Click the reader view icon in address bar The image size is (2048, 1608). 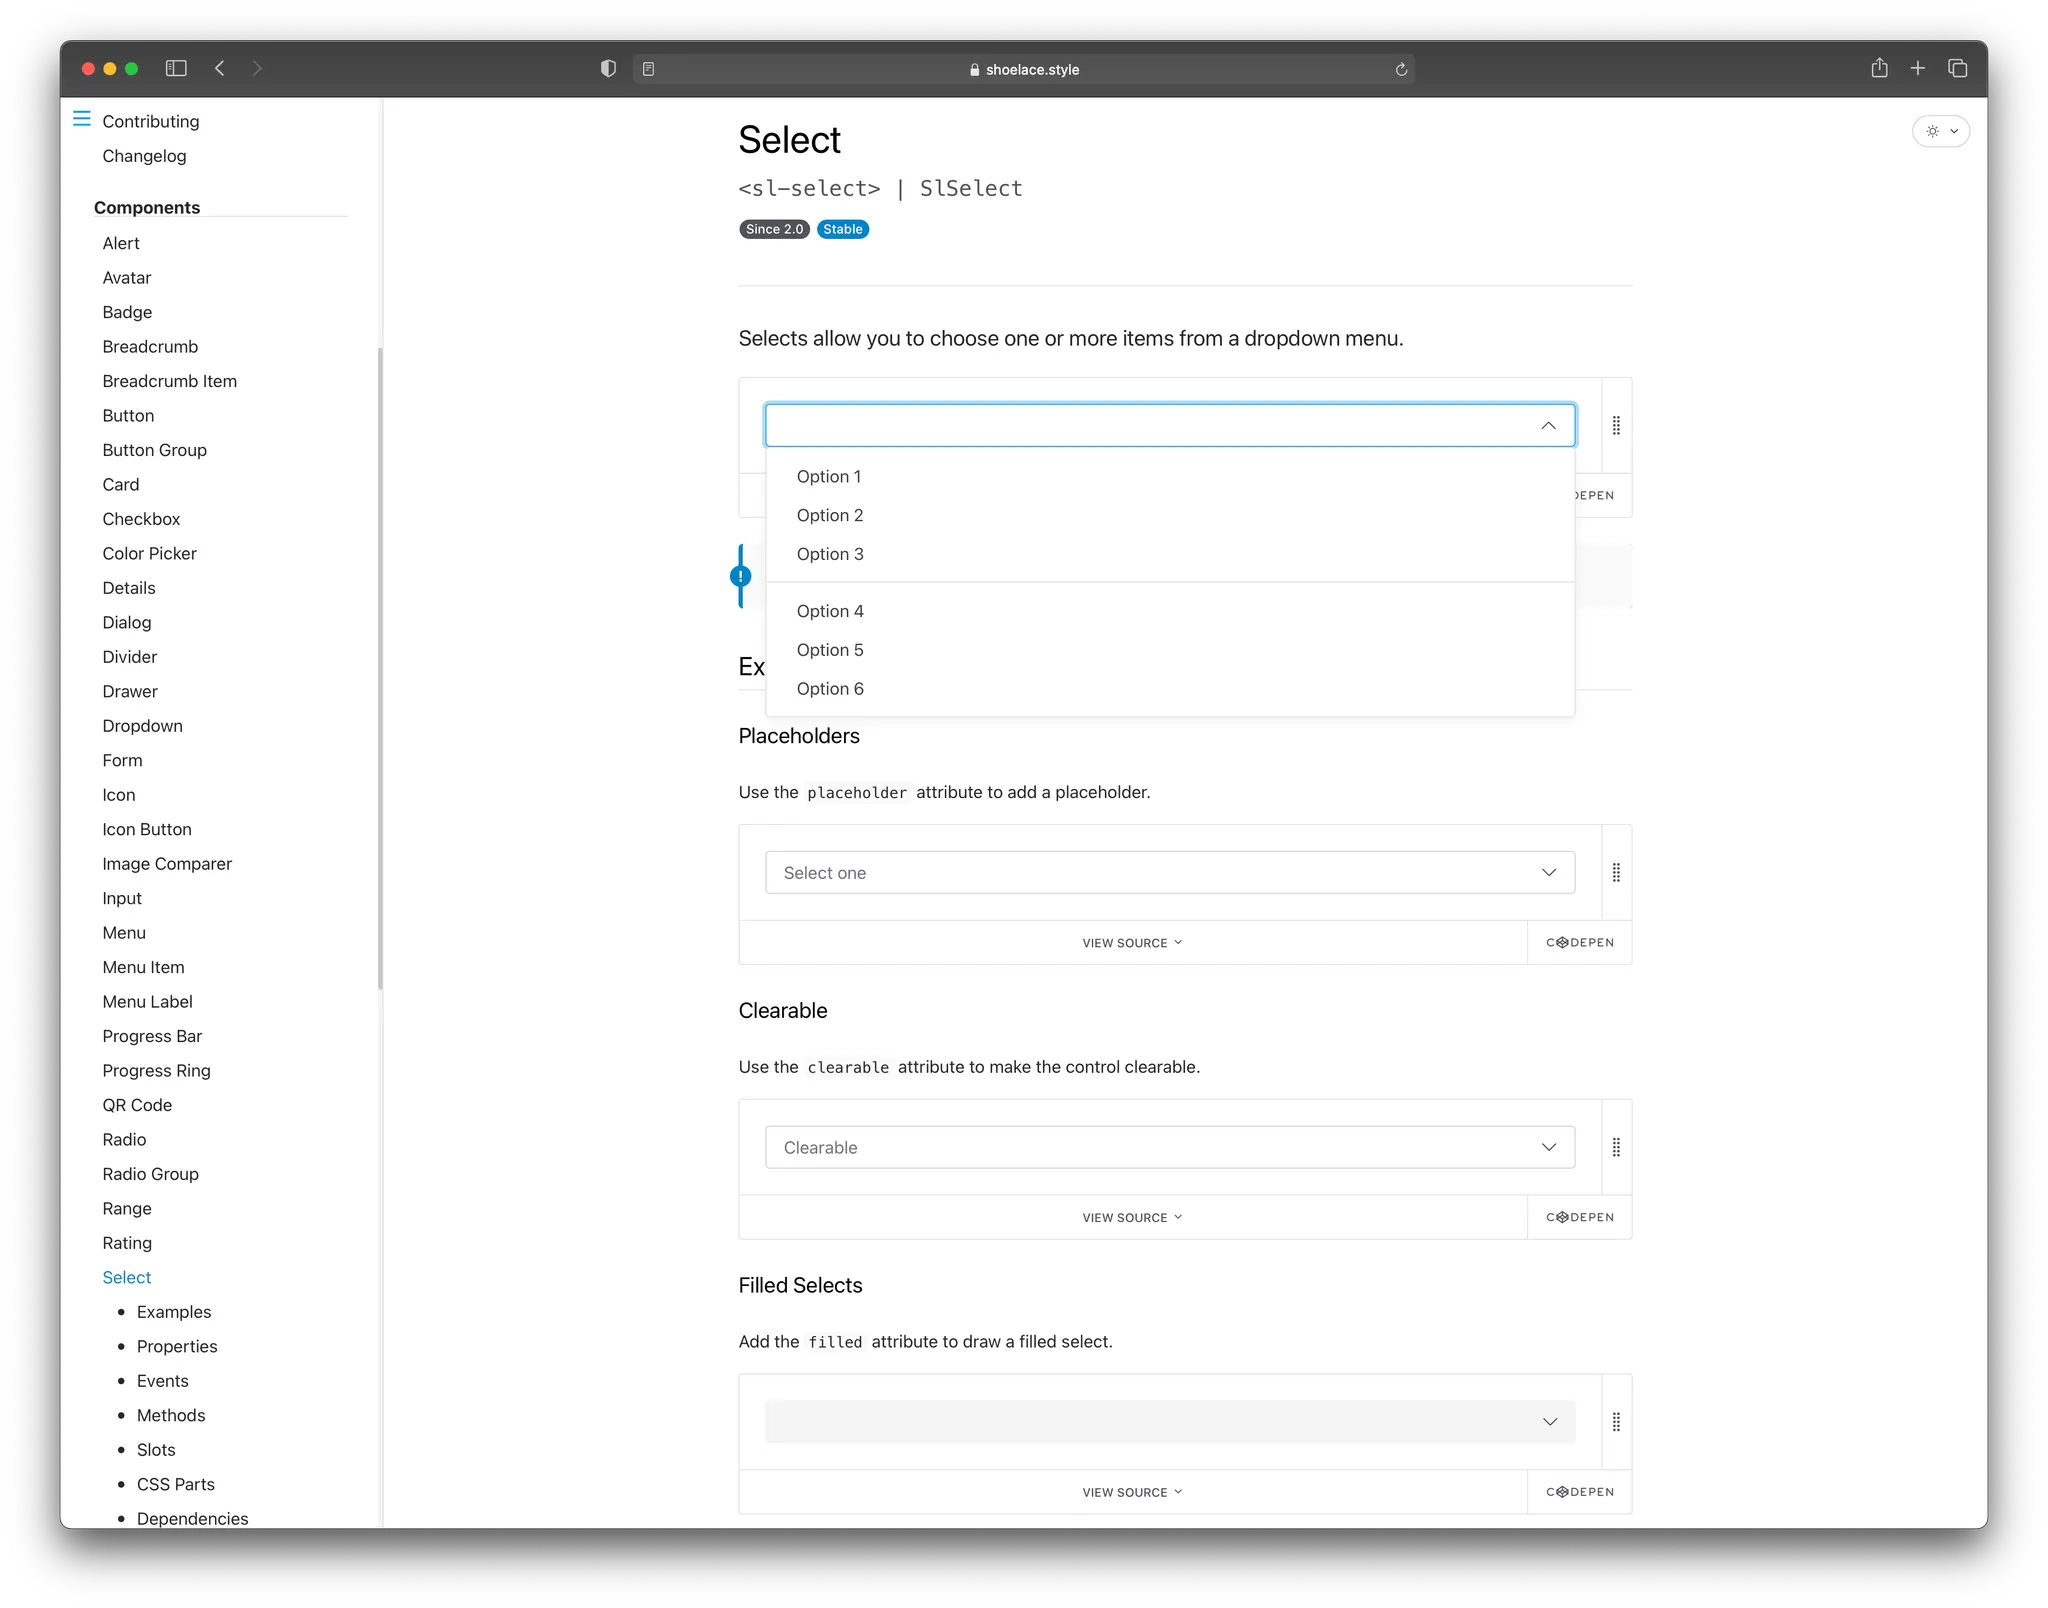648,69
